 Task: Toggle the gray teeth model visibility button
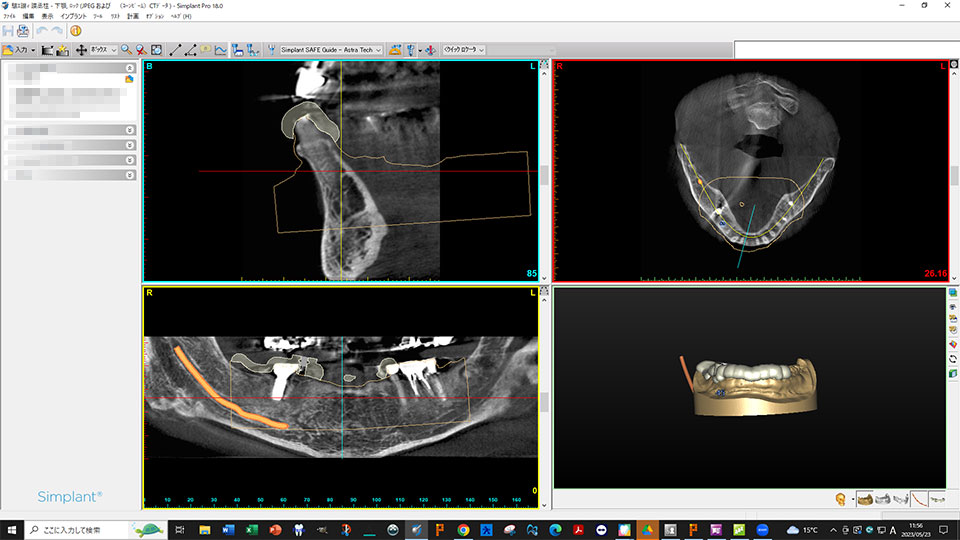(x=883, y=498)
